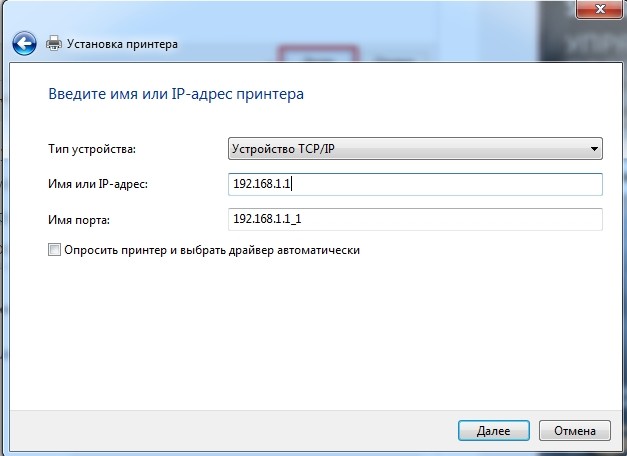Open the Тип устройства dropdown list
This screenshot has height=456, width=627.
pyautogui.click(x=415, y=149)
